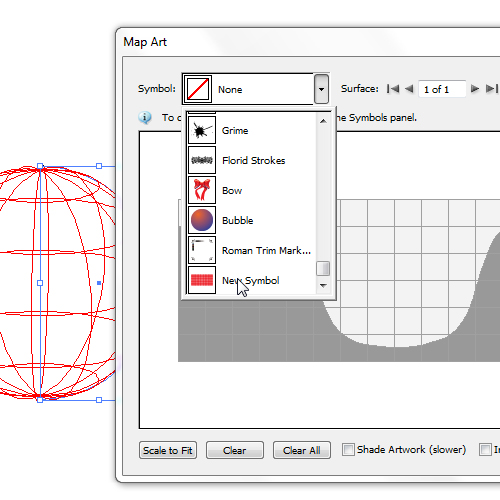Go to the next surface
Viewport: 500px width, 500px height.
(x=475, y=89)
